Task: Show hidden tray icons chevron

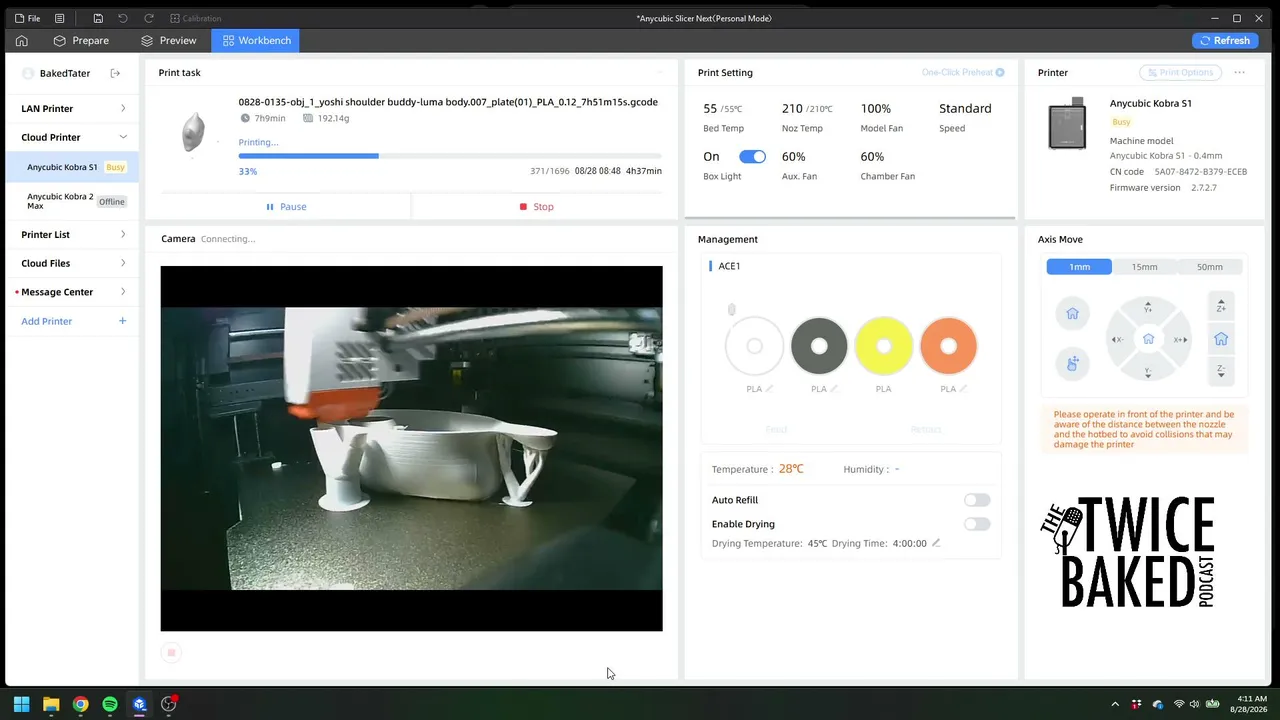Action: pyautogui.click(x=1115, y=705)
